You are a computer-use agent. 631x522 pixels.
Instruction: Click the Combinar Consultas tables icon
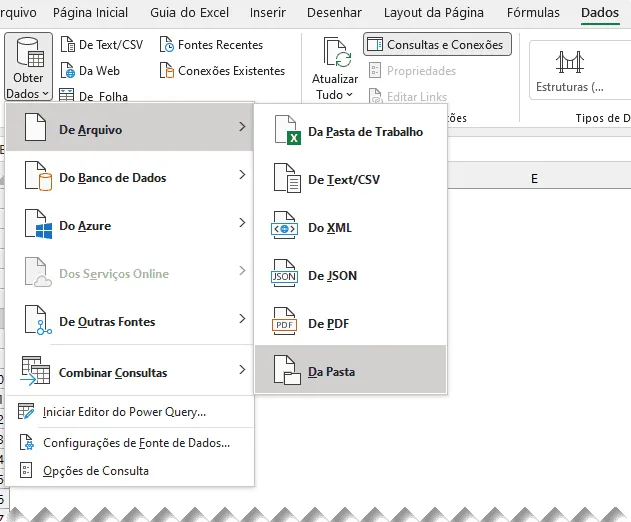(x=35, y=370)
